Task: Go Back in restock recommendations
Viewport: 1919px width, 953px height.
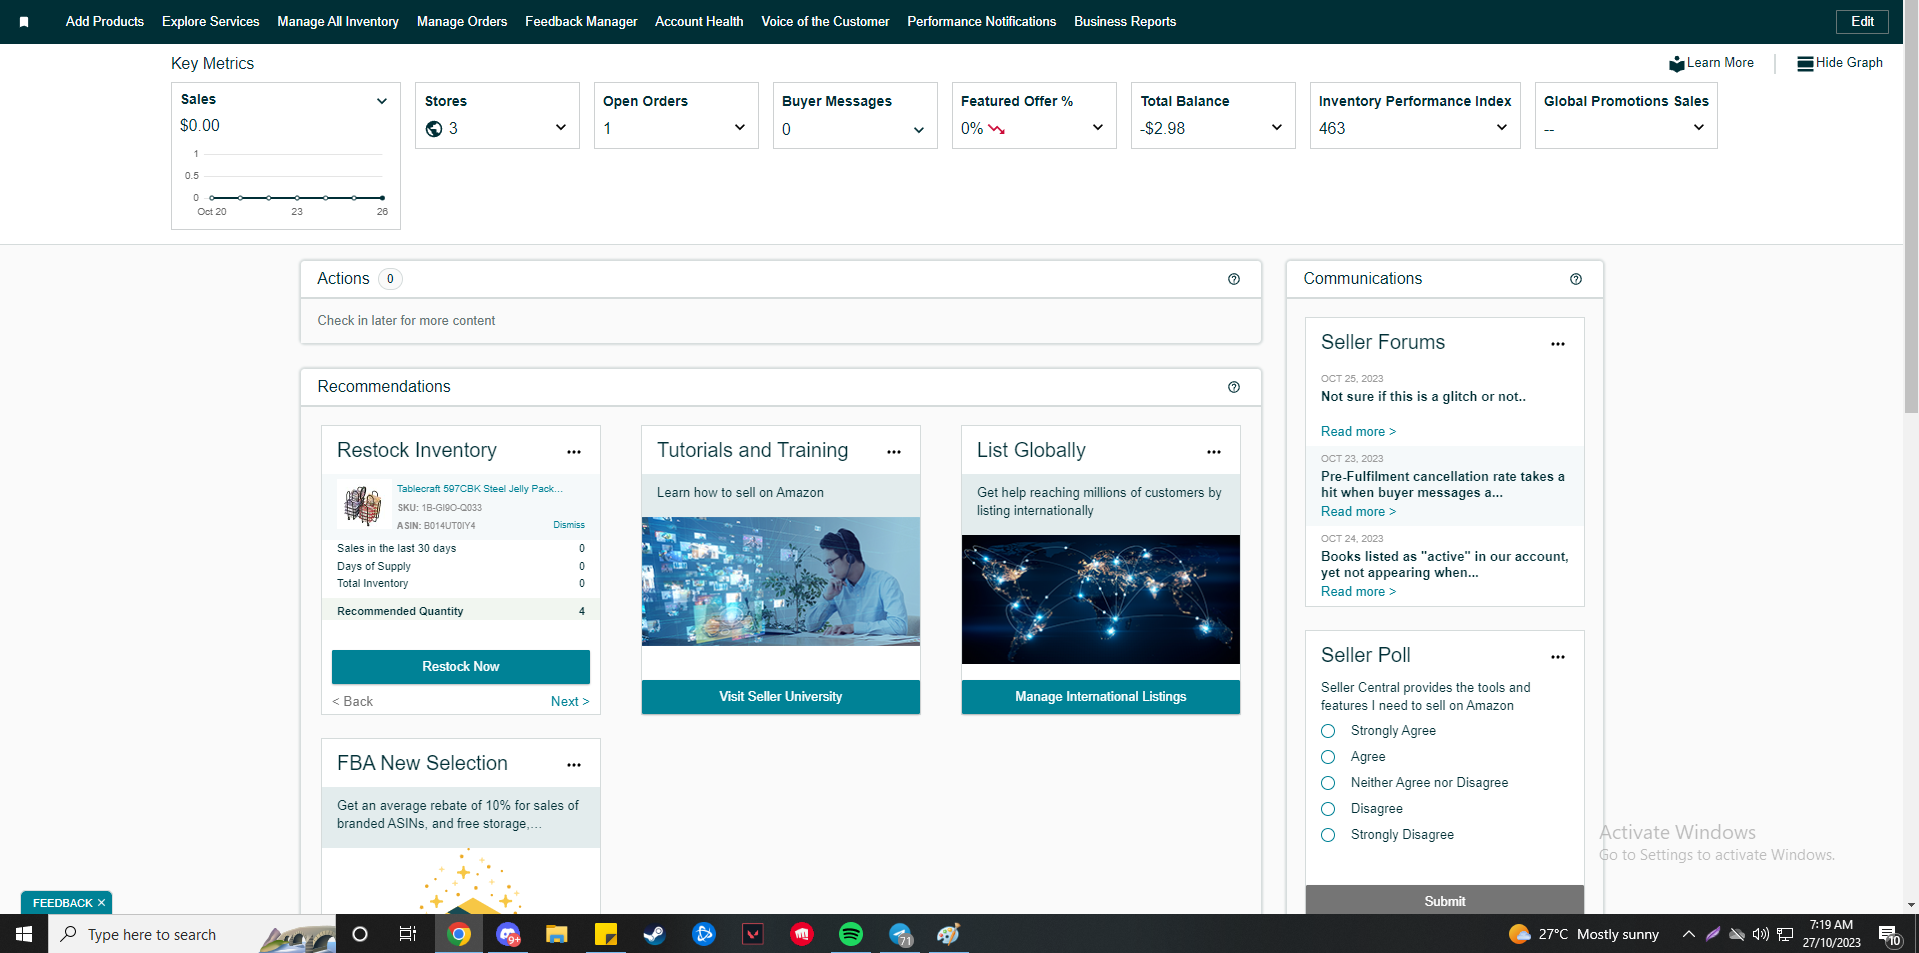Action: [352, 702]
